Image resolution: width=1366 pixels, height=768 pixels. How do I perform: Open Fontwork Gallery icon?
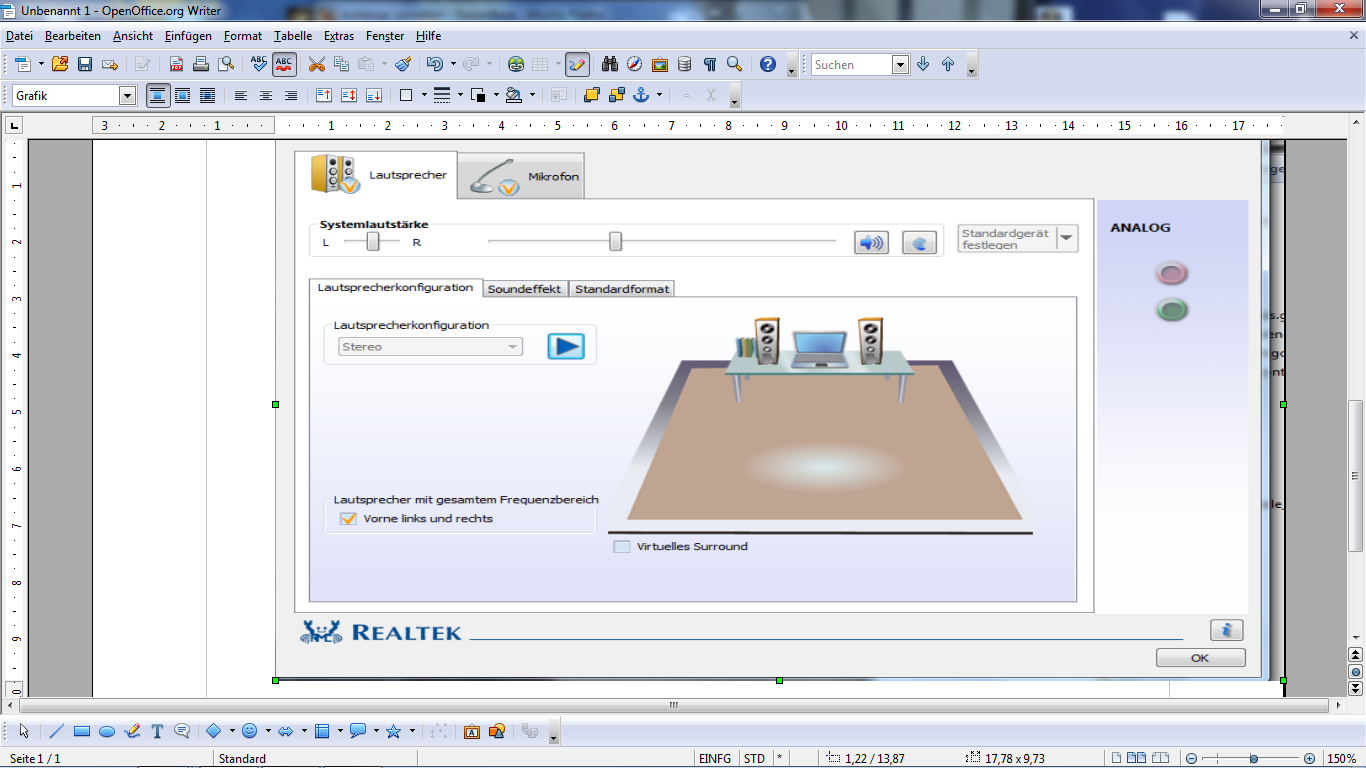472,731
